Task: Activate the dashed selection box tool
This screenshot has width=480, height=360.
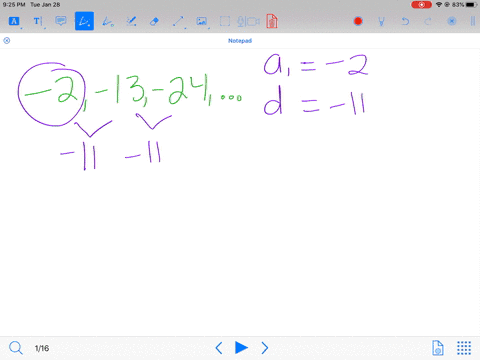Action: pos(225,21)
